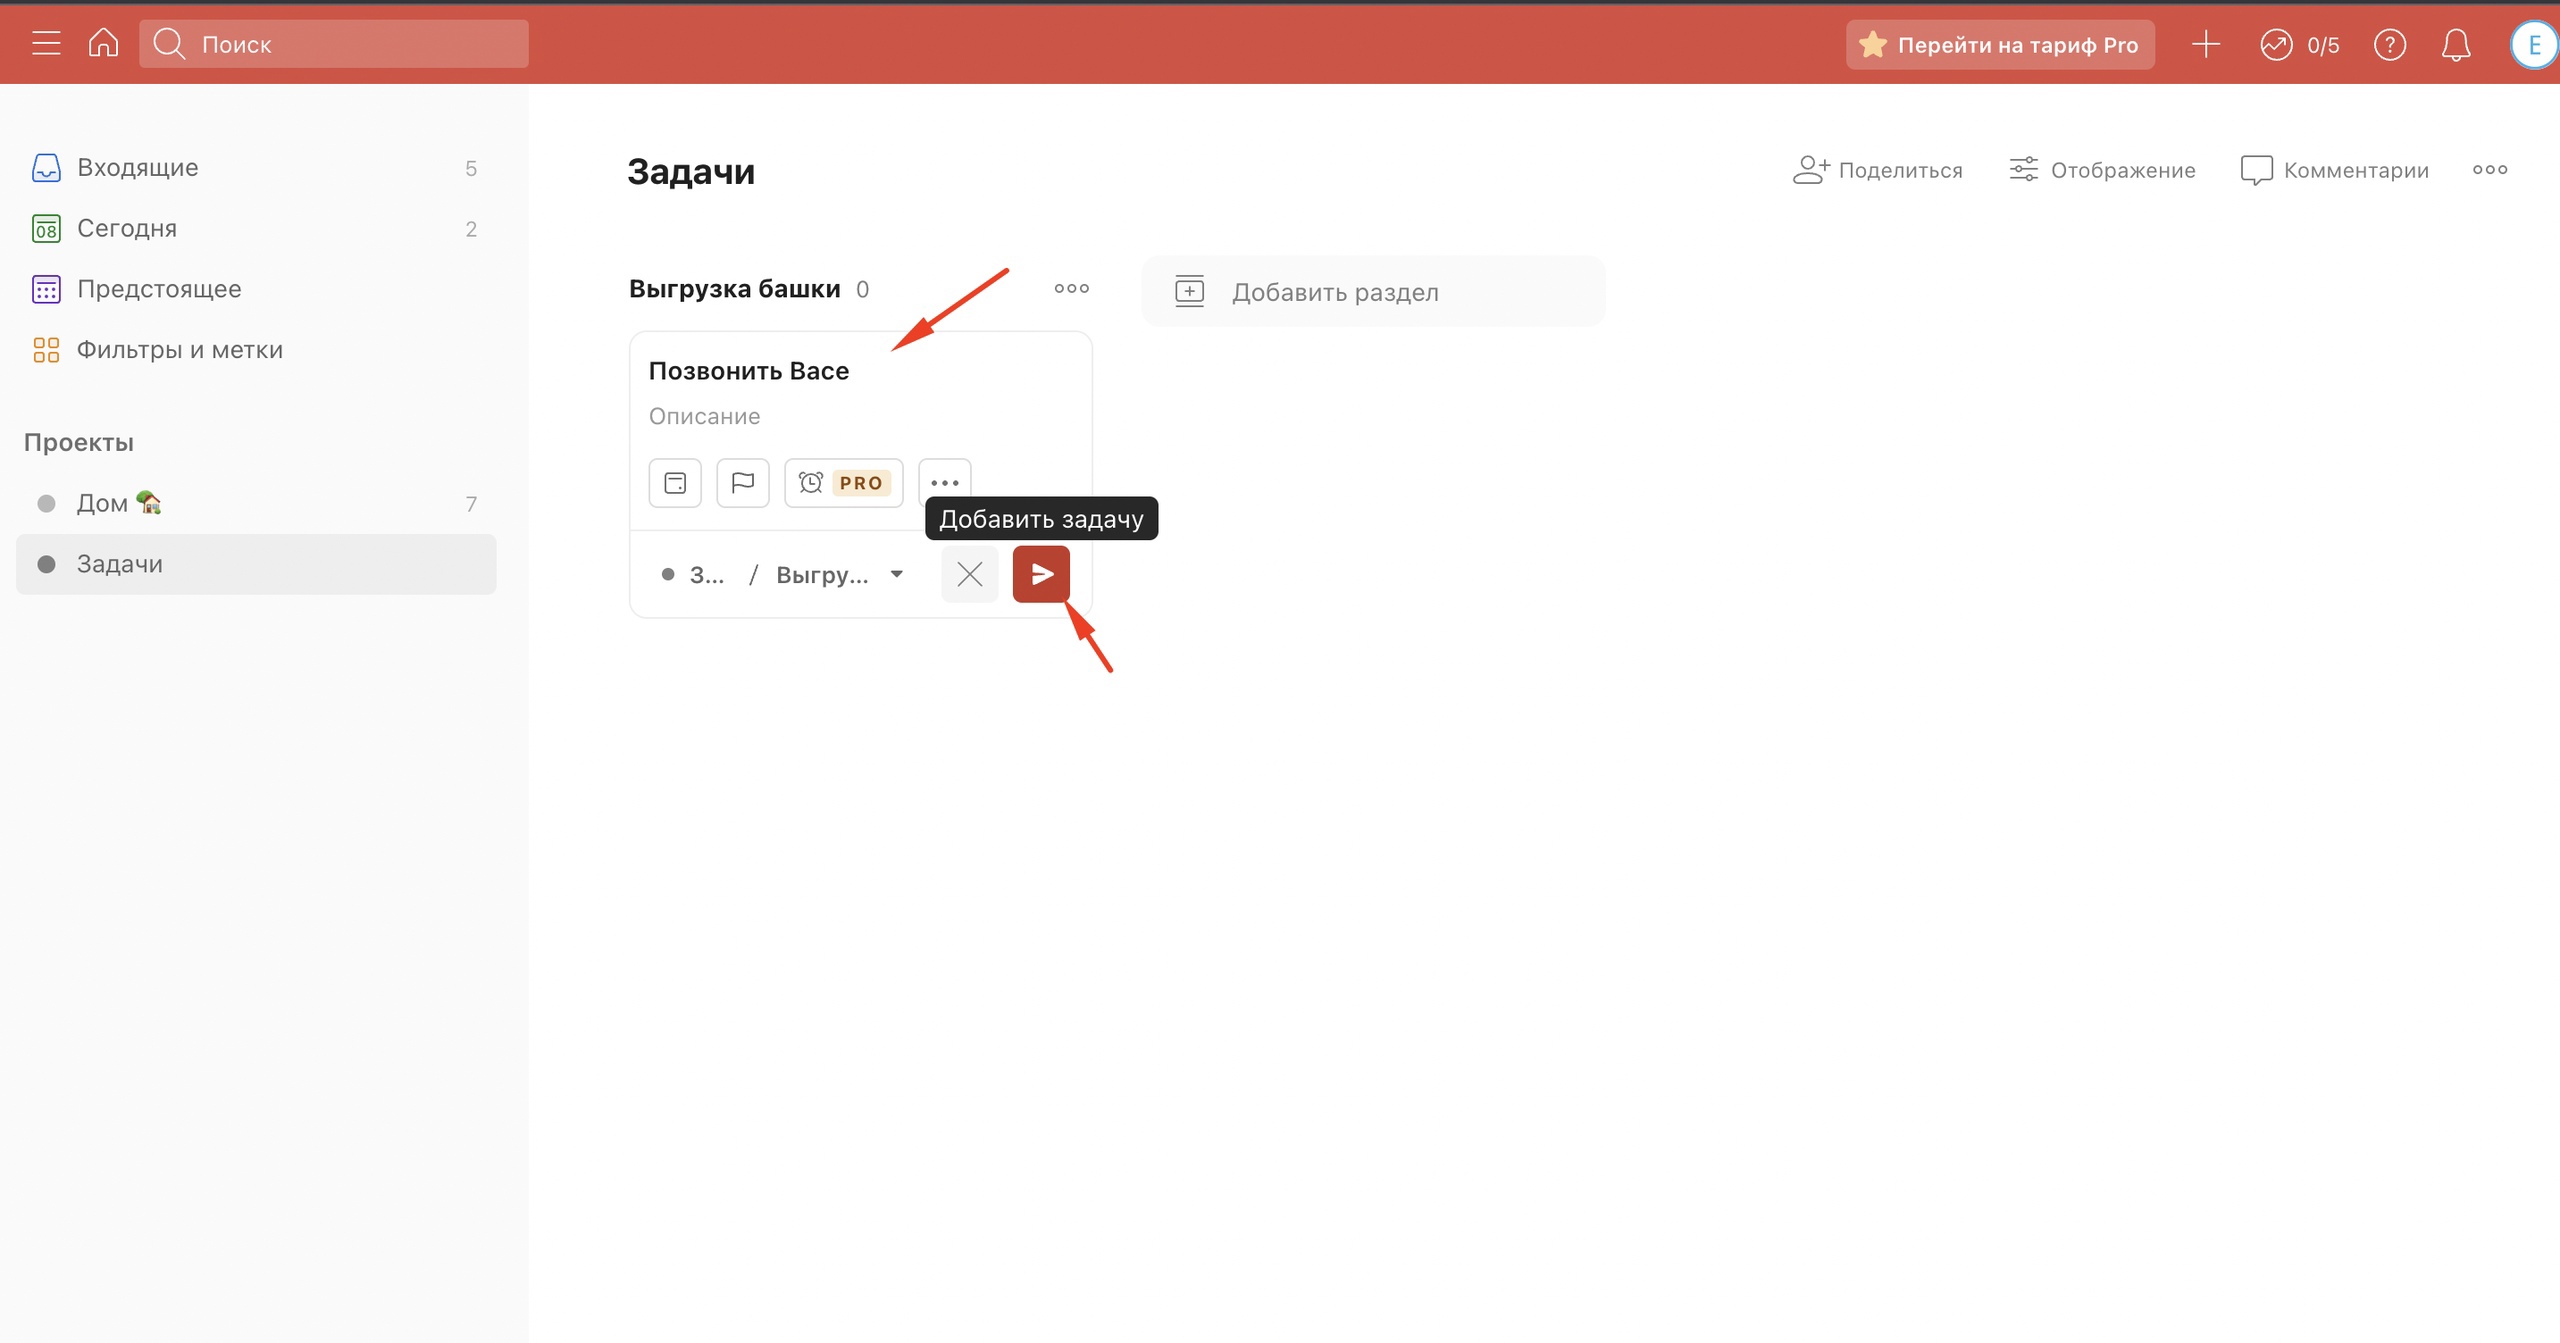This screenshot has width=2560, height=1343.
Task: Toggle the hamburger sidebar menu
Action: 46,44
